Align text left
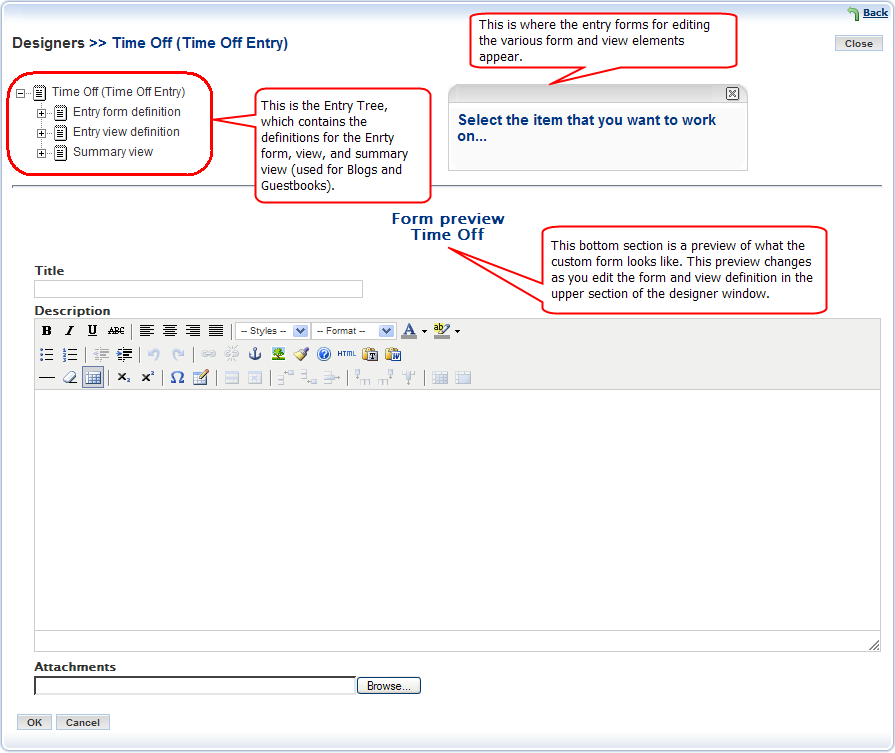Image resolution: width=895 pixels, height=753 pixels. [x=147, y=331]
